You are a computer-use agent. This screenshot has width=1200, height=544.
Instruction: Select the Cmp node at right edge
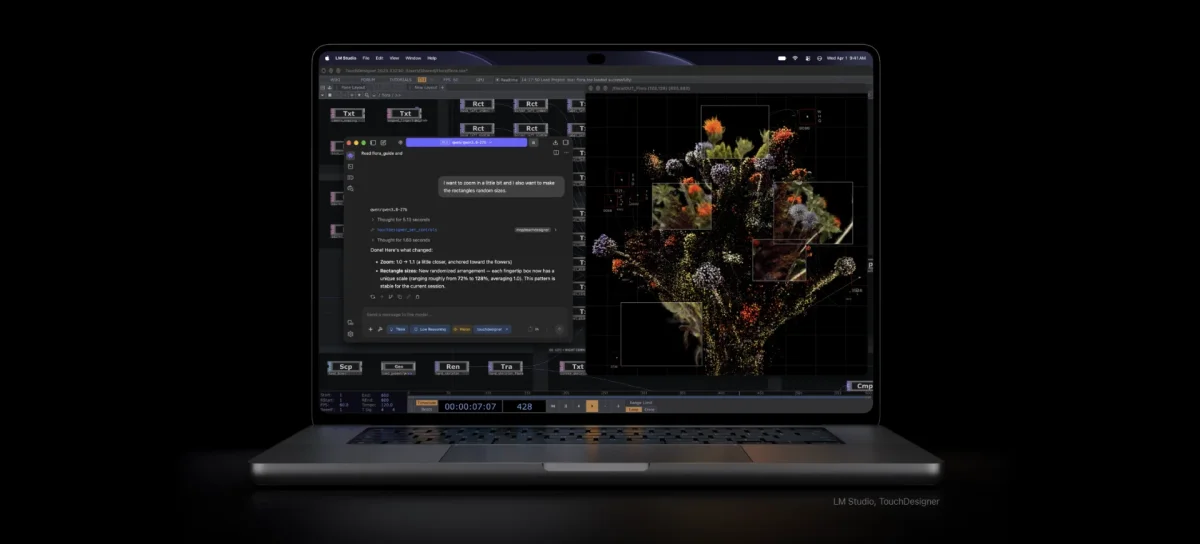(x=859, y=386)
